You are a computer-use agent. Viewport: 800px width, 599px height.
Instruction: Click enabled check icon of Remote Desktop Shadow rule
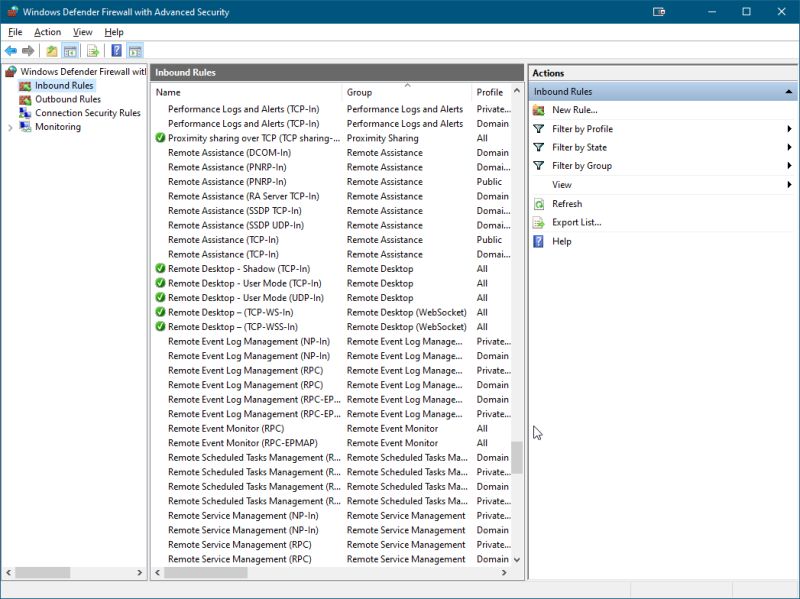160,268
